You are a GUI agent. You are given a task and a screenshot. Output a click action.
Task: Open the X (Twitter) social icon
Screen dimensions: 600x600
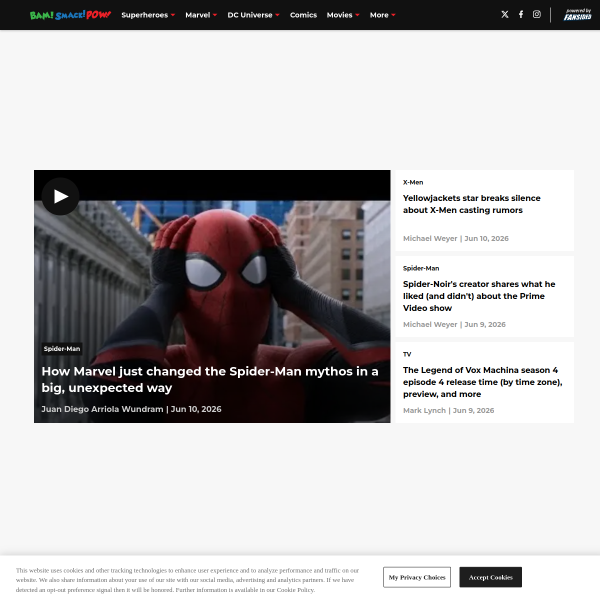pyautogui.click(x=505, y=15)
